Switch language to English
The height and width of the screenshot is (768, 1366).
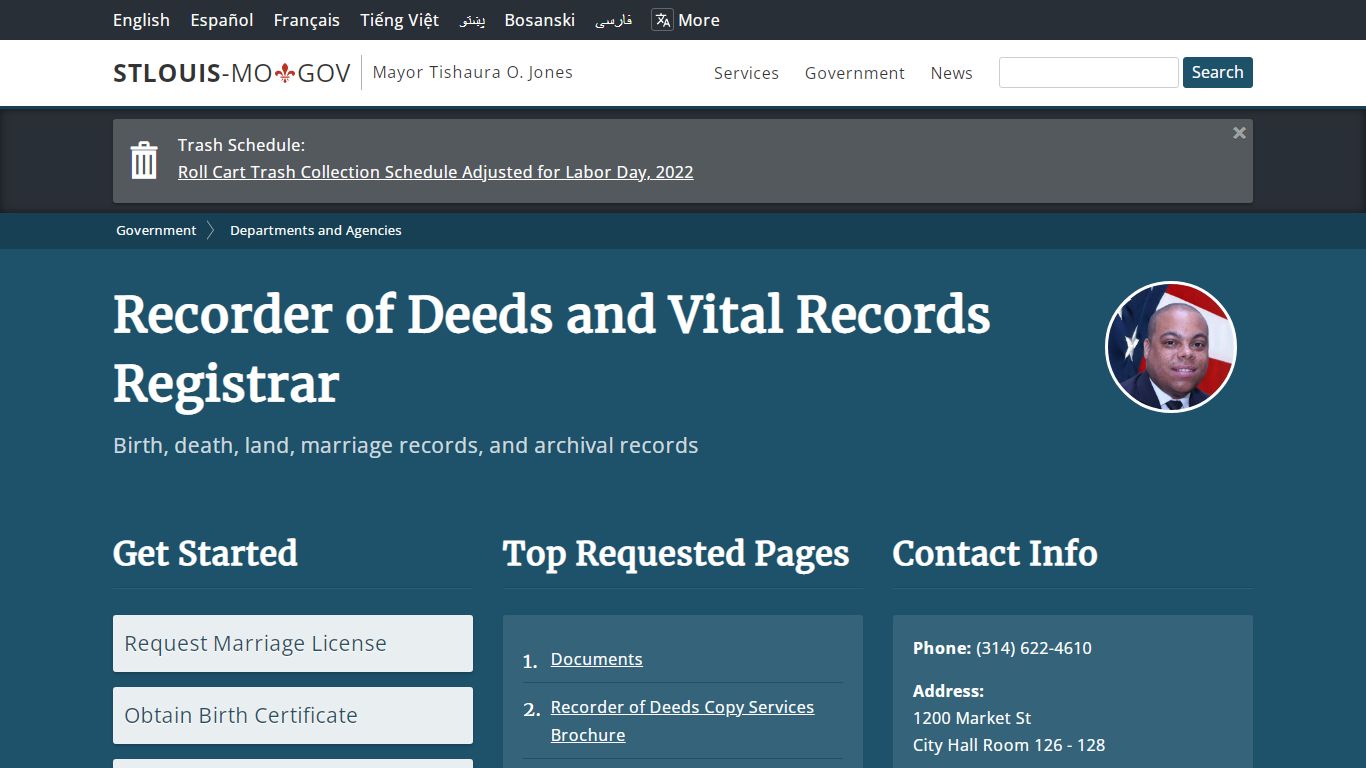[x=141, y=20]
